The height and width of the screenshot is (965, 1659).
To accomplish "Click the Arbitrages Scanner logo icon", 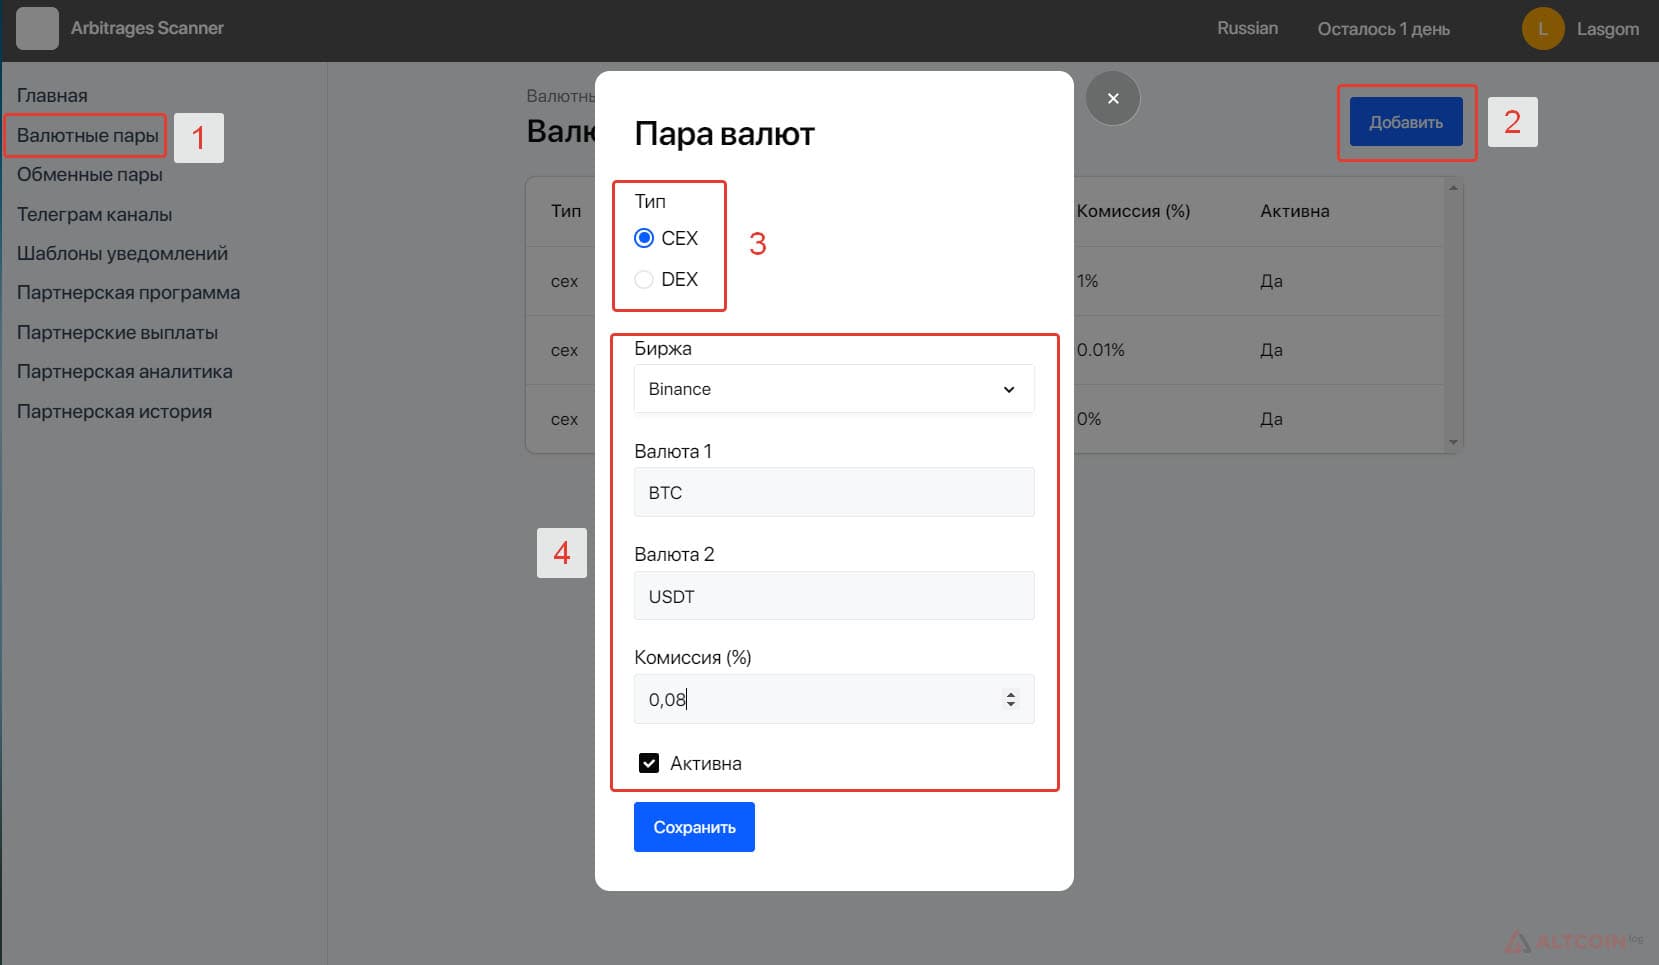I will [37, 29].
